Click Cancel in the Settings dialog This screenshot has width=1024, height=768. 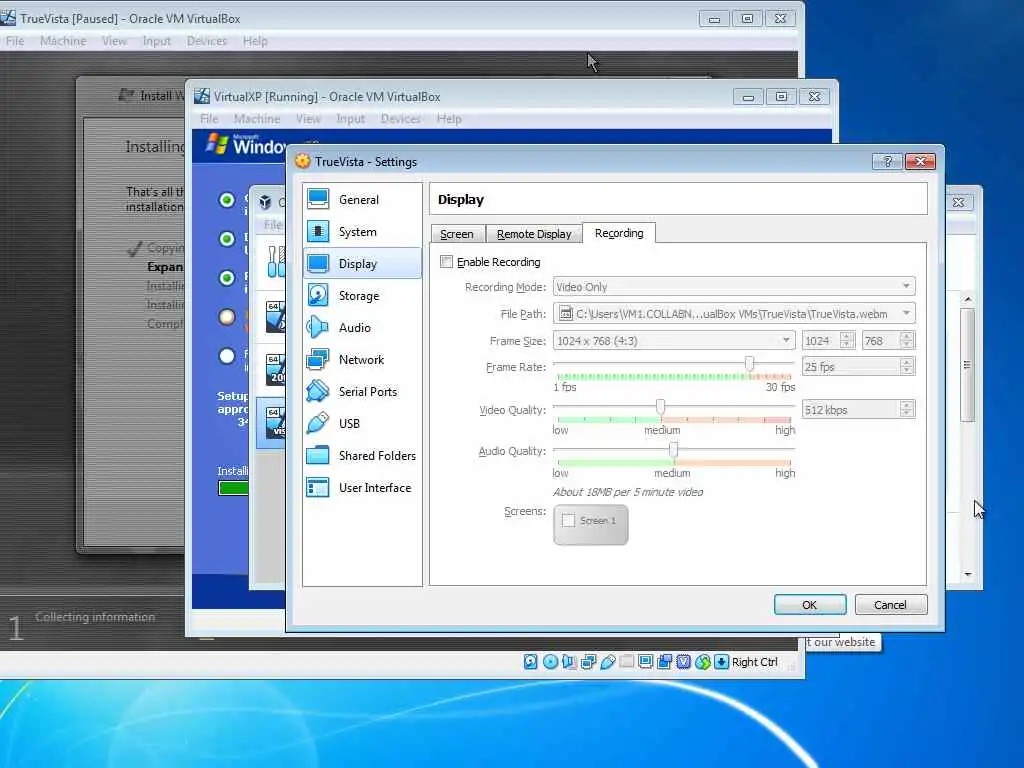[x=890, y=605]
